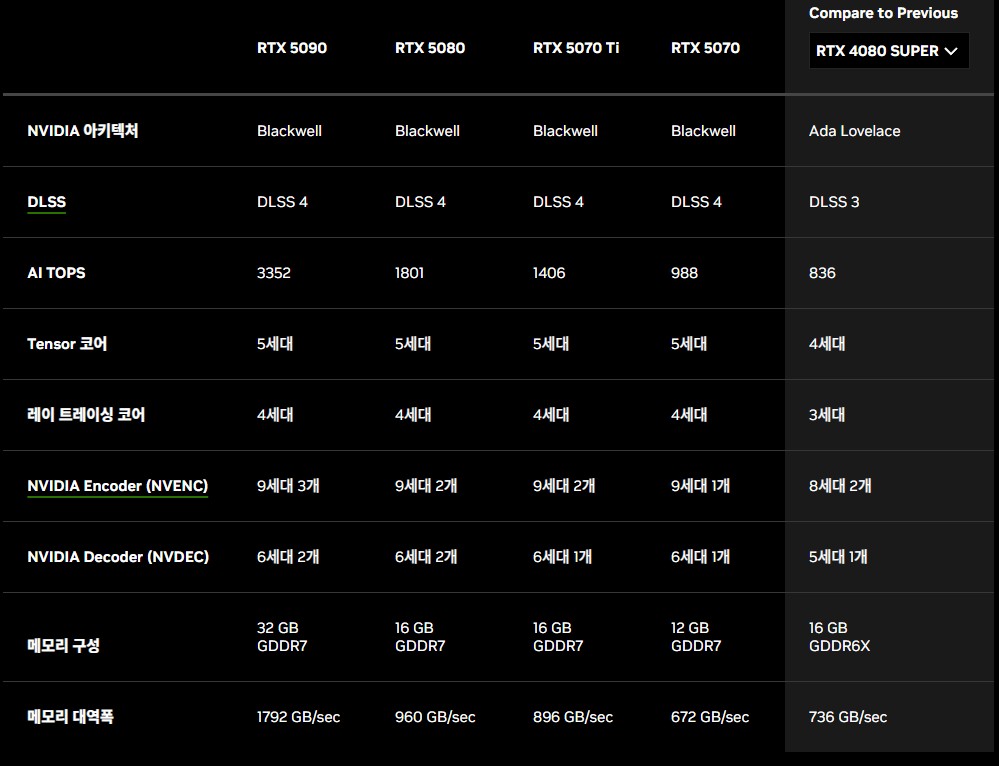Click the AI TOPS value 836

pyautogui.click(x=822, y=273)
